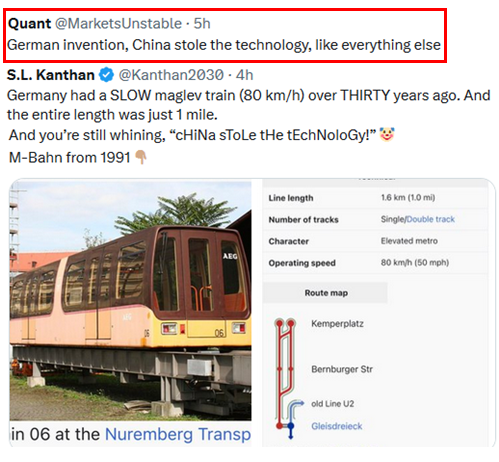
Task: Click the Kemperplatz red station marker
Action: (x=285, y=323)
